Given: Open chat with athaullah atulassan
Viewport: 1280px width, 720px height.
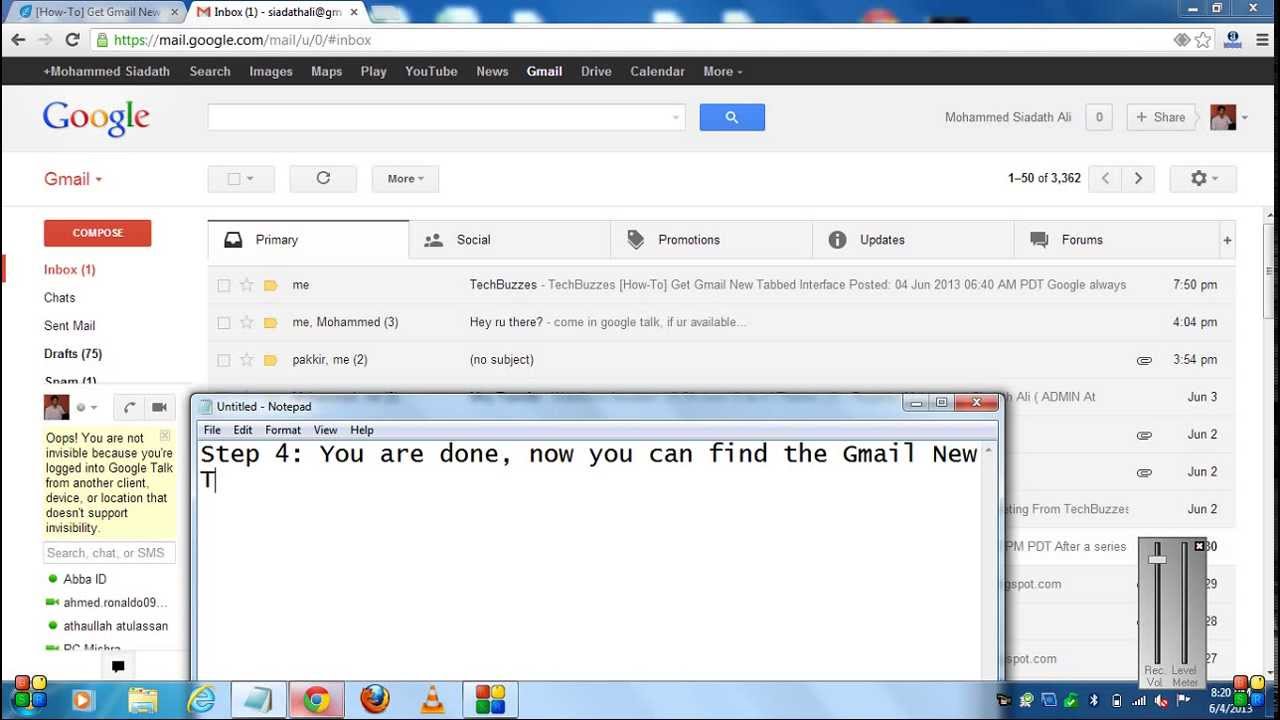Looking at the screenshot, I should coord(115,626).
